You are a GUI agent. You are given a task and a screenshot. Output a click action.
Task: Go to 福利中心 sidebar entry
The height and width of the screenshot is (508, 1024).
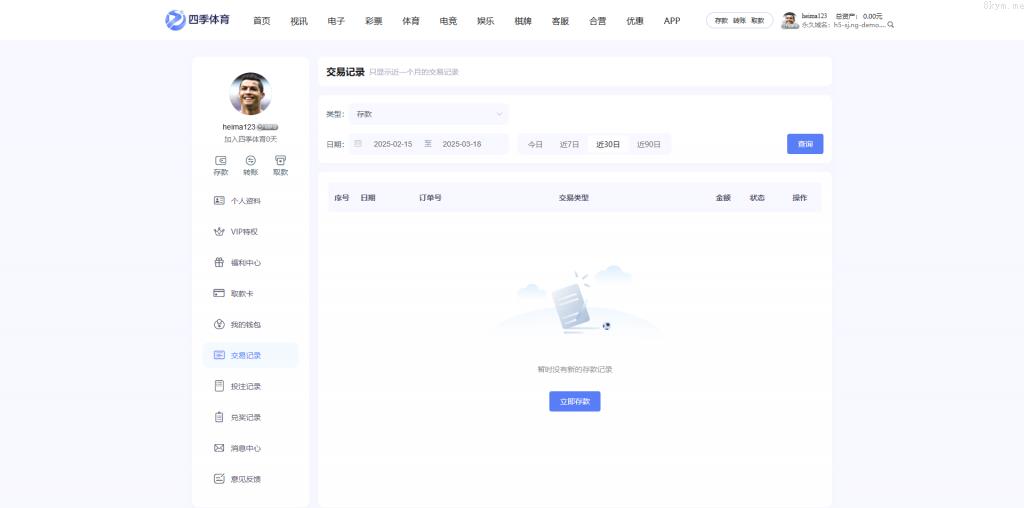pyautogui.click(x=245, y=263)
